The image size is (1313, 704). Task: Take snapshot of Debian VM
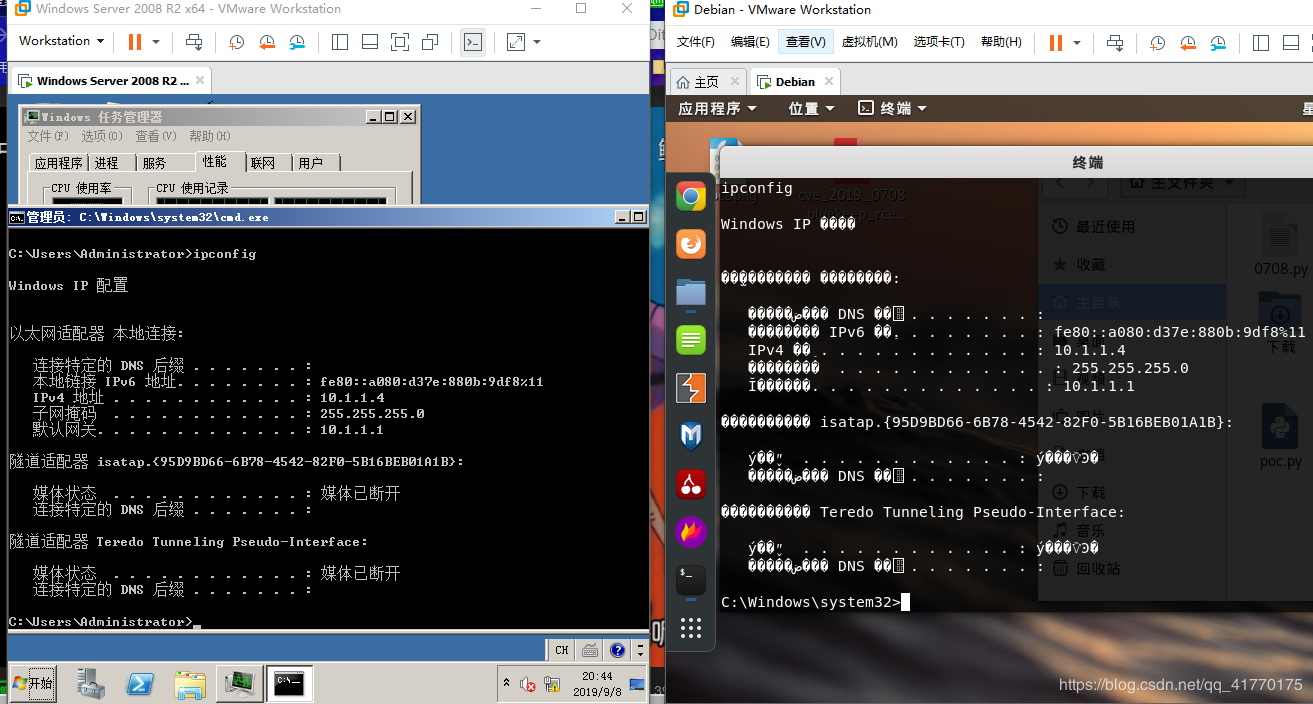(x=1157, y=43)
